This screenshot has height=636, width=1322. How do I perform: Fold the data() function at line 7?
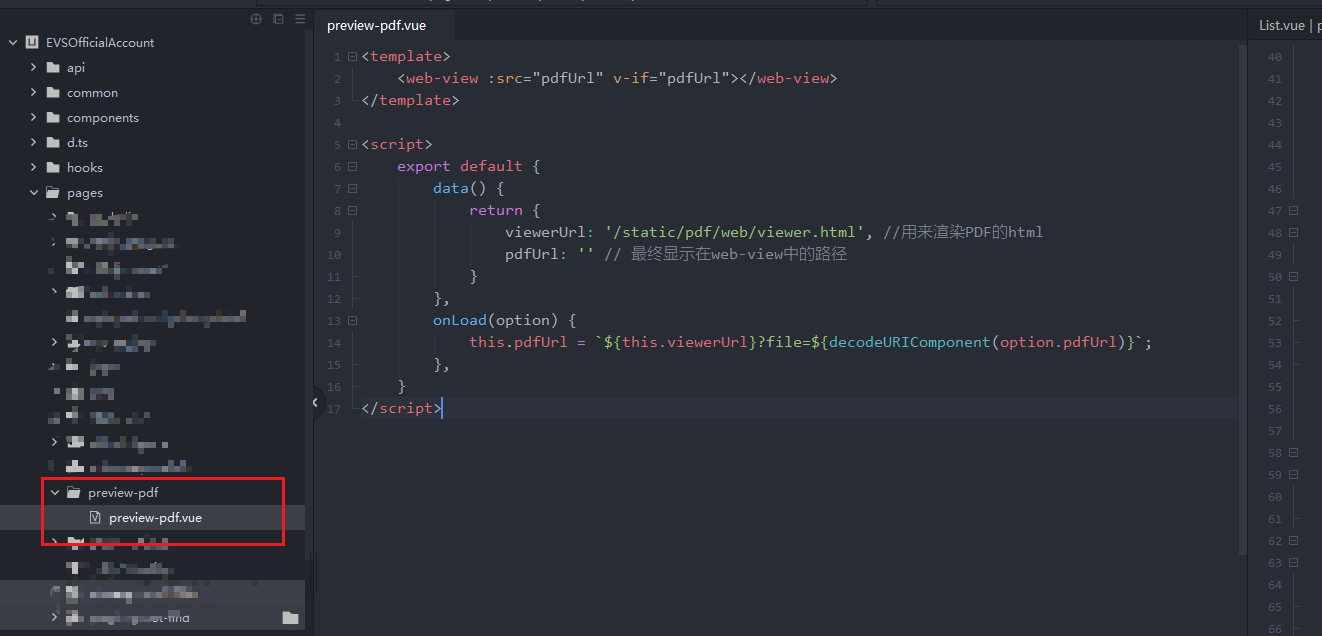[x=352, y=189]
